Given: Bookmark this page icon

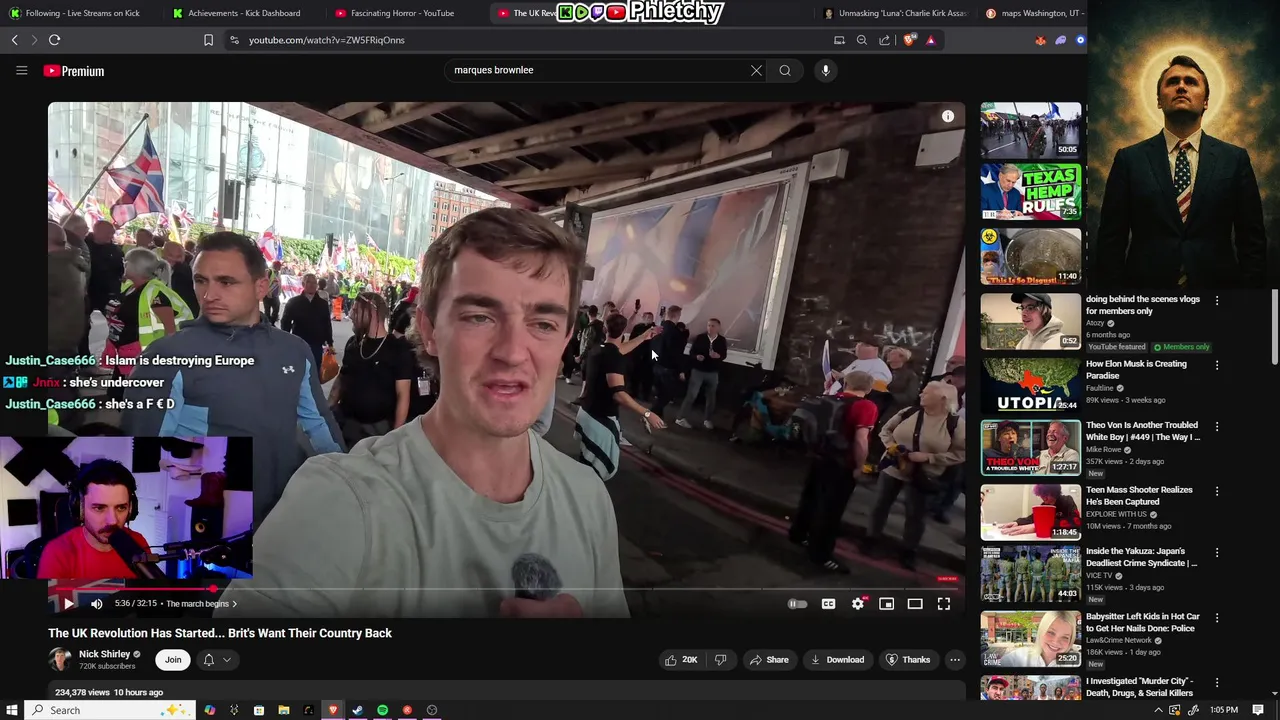Looking at the screenshot, I should click(208, 40).
